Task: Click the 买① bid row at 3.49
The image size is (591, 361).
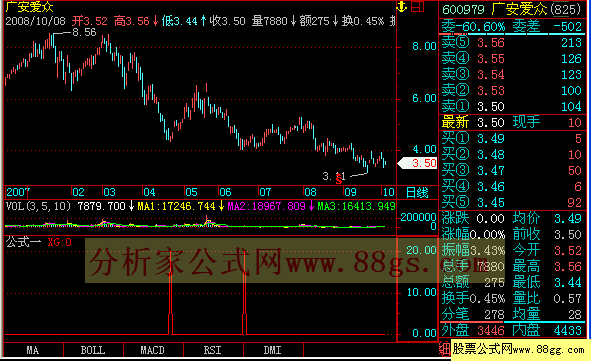Action: click(x=512, y=139)
